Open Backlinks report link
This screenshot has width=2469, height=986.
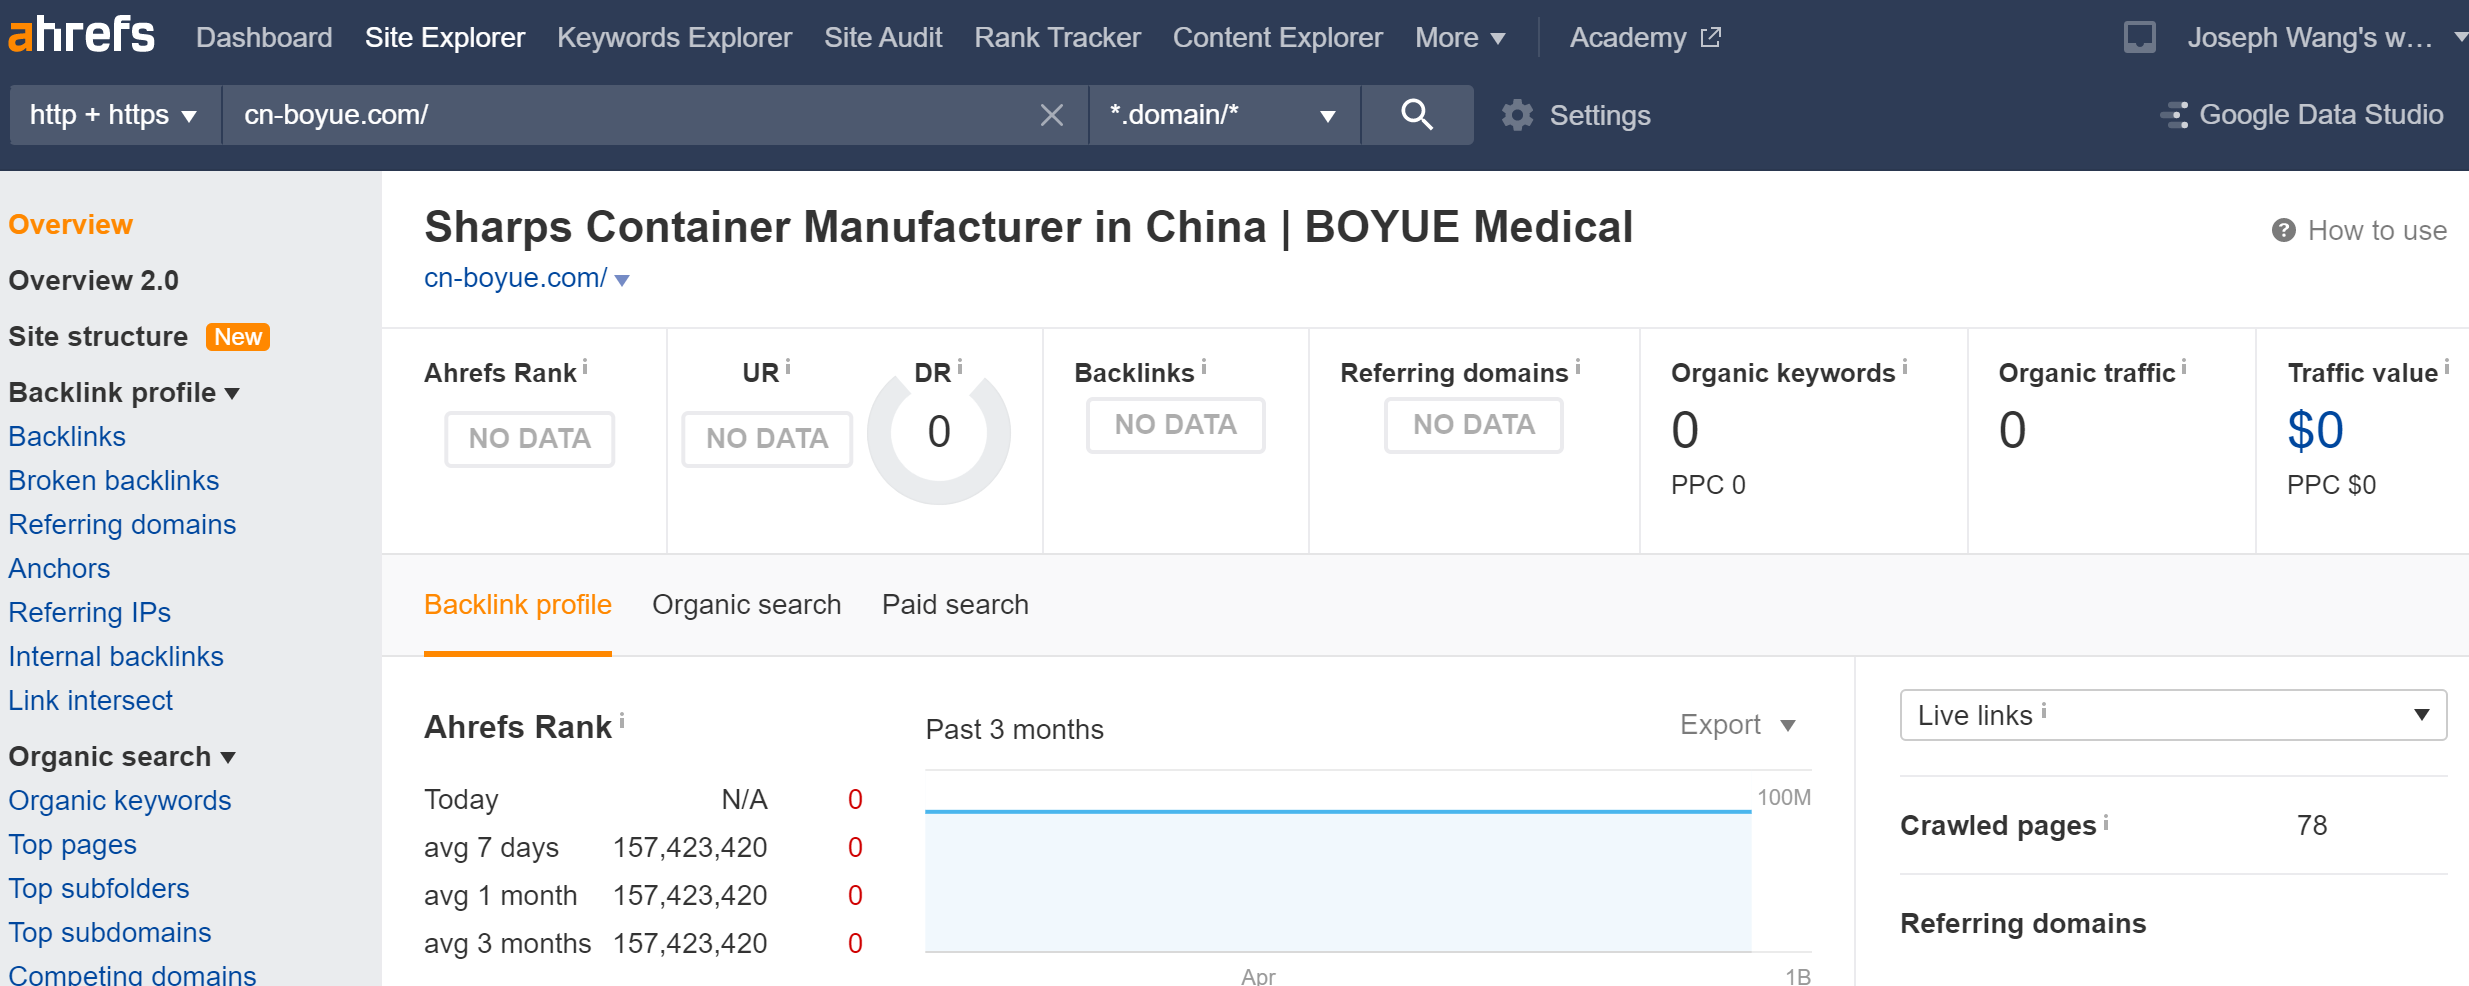(67, 437)
